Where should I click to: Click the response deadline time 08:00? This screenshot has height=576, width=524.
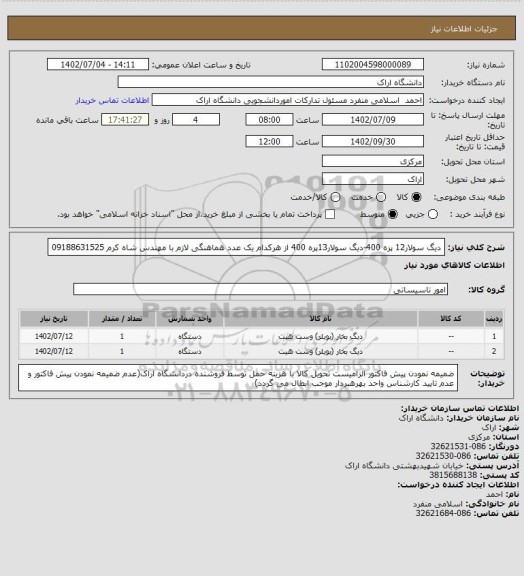tap(269, 120)
